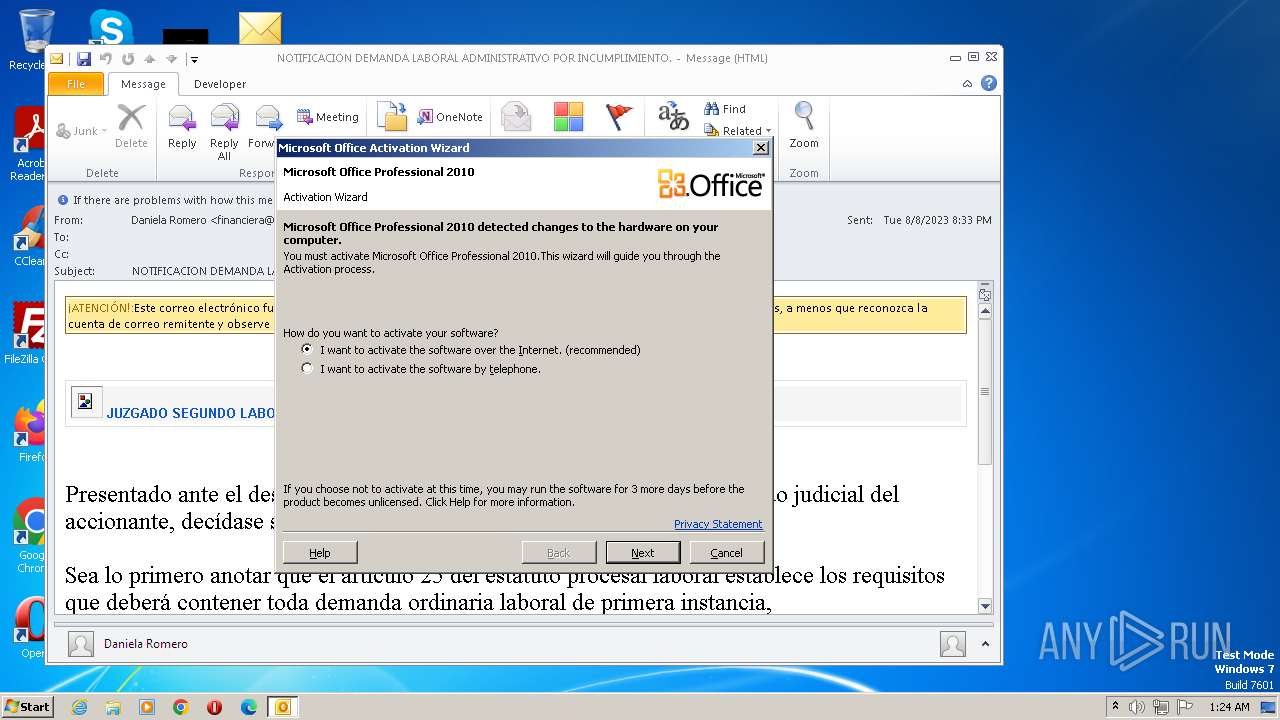Click the Start button
The image size is (1280, 720).
(x=27, y=707)
